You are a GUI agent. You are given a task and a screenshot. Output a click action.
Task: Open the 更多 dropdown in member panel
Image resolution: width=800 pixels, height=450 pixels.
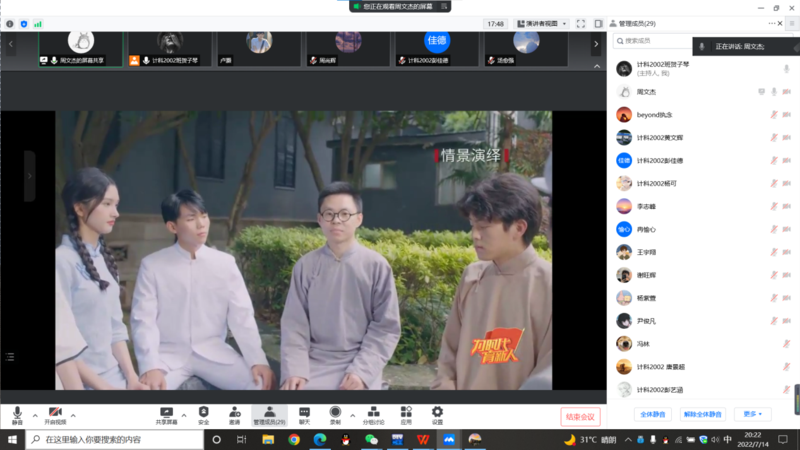tap(753, 414)
